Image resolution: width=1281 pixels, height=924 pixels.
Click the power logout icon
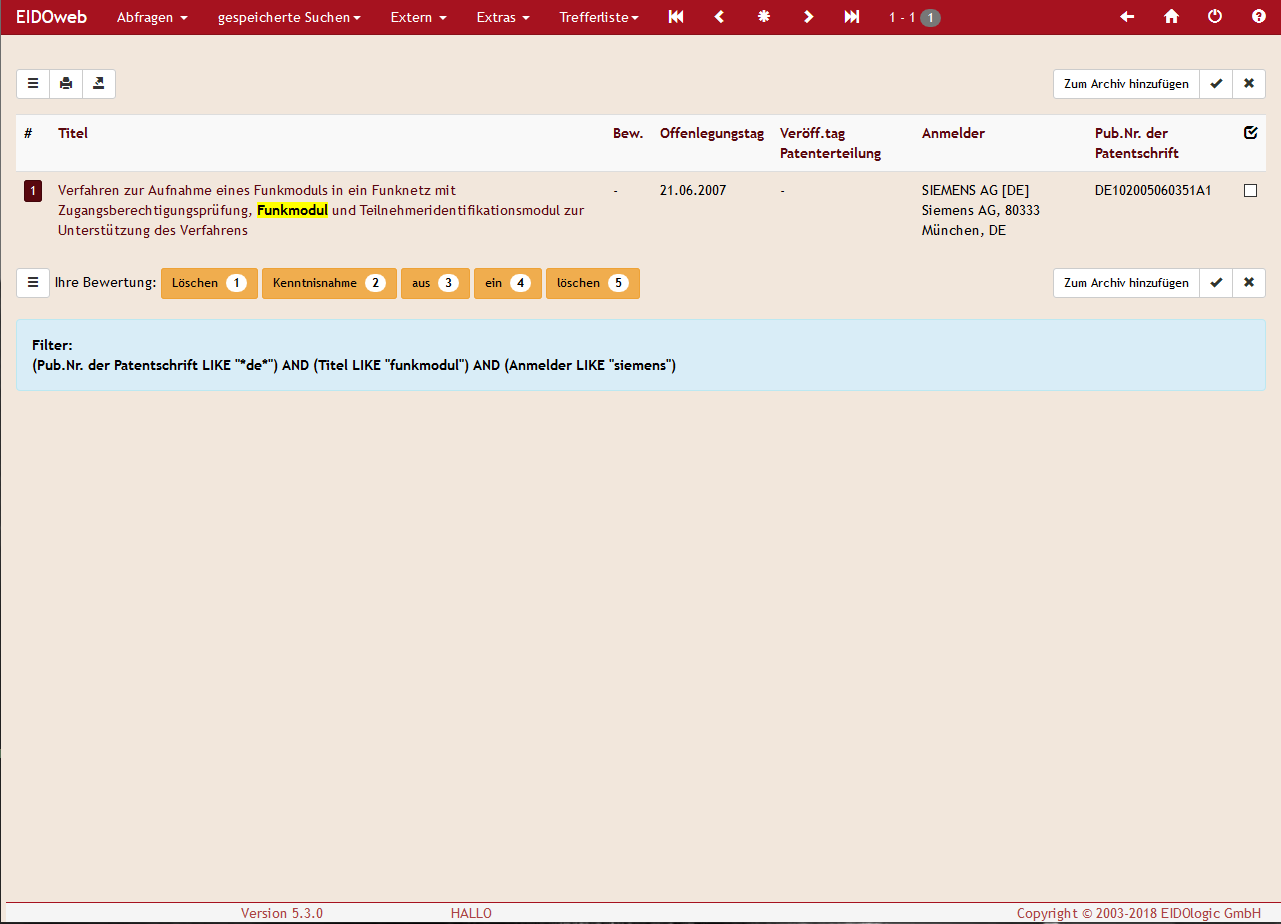pyautogui.click(x=1215, y=17)
